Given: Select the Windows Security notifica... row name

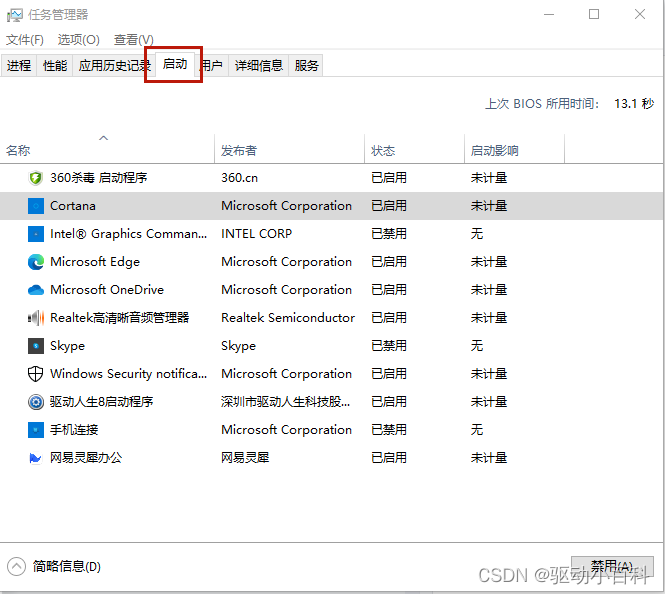Looking at the screenshot, I should [129, 374].
